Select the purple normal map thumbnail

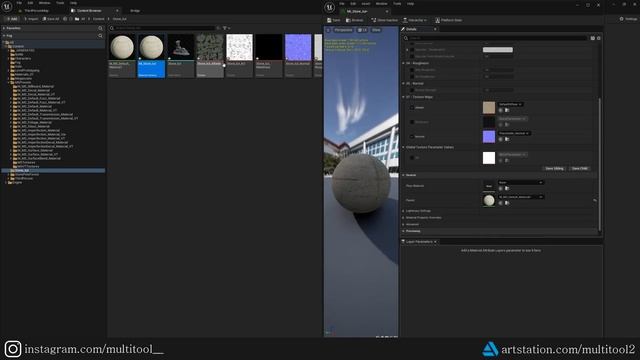coord(298,47)
